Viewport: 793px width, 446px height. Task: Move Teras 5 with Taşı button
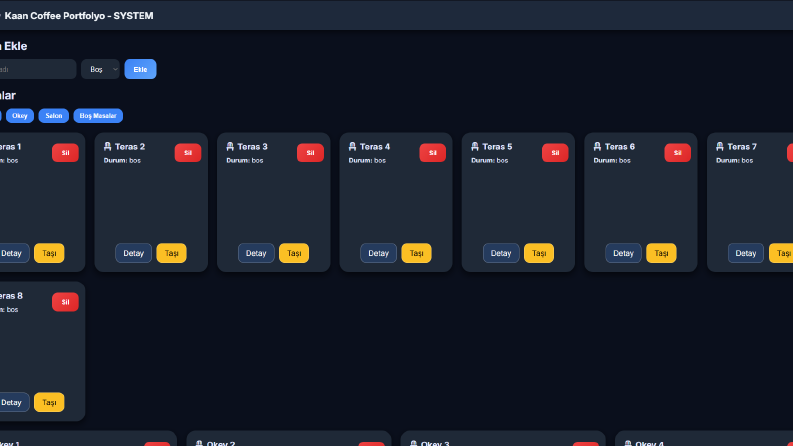(539, 253)
